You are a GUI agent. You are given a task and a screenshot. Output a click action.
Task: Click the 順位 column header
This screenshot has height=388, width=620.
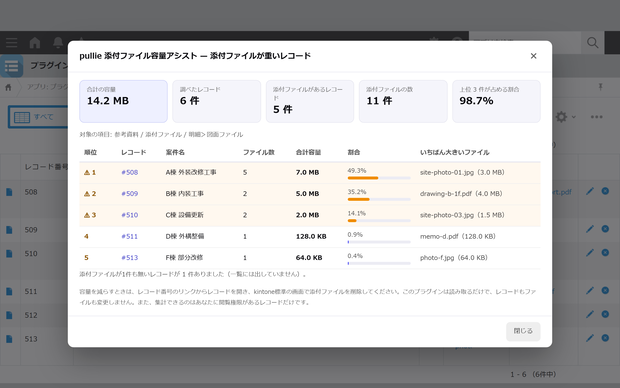click(91, 152)
